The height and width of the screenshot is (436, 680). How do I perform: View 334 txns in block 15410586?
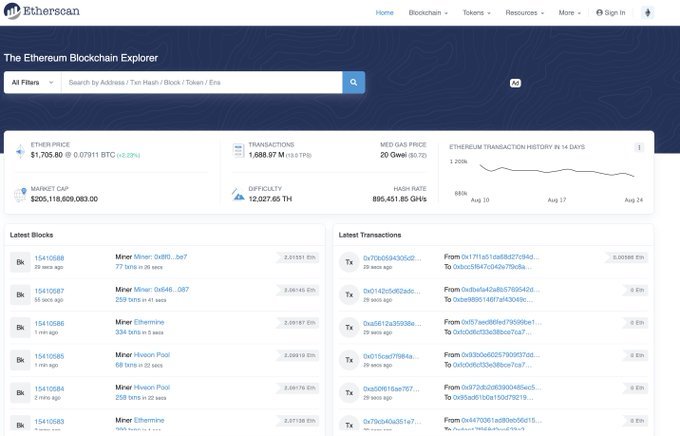[x=128, y=332]
